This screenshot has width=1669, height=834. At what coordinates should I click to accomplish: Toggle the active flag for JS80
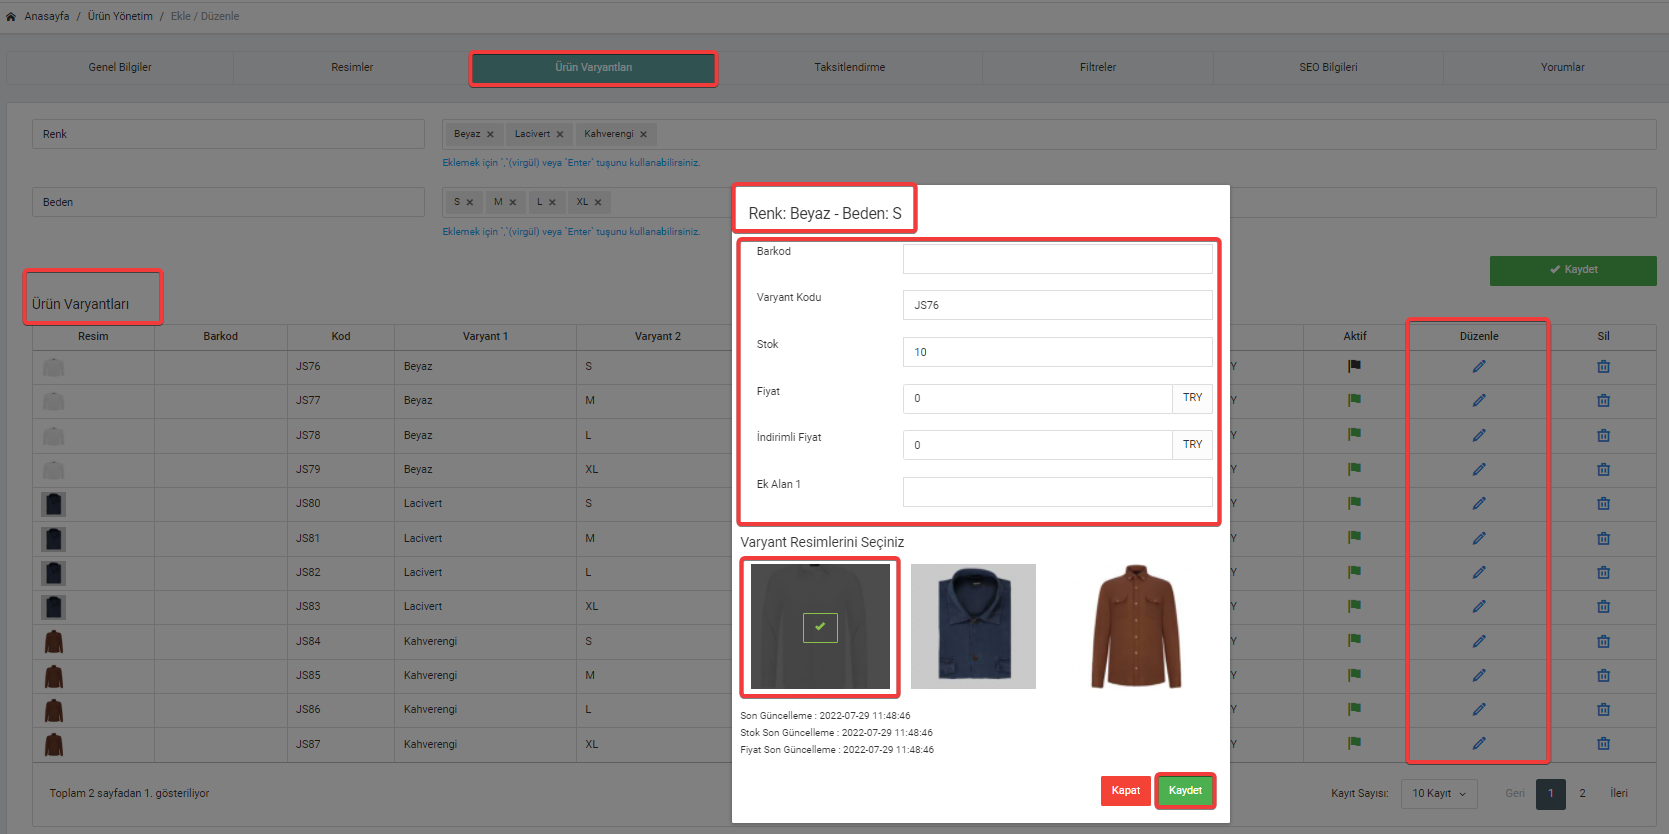pos(1354,503)
